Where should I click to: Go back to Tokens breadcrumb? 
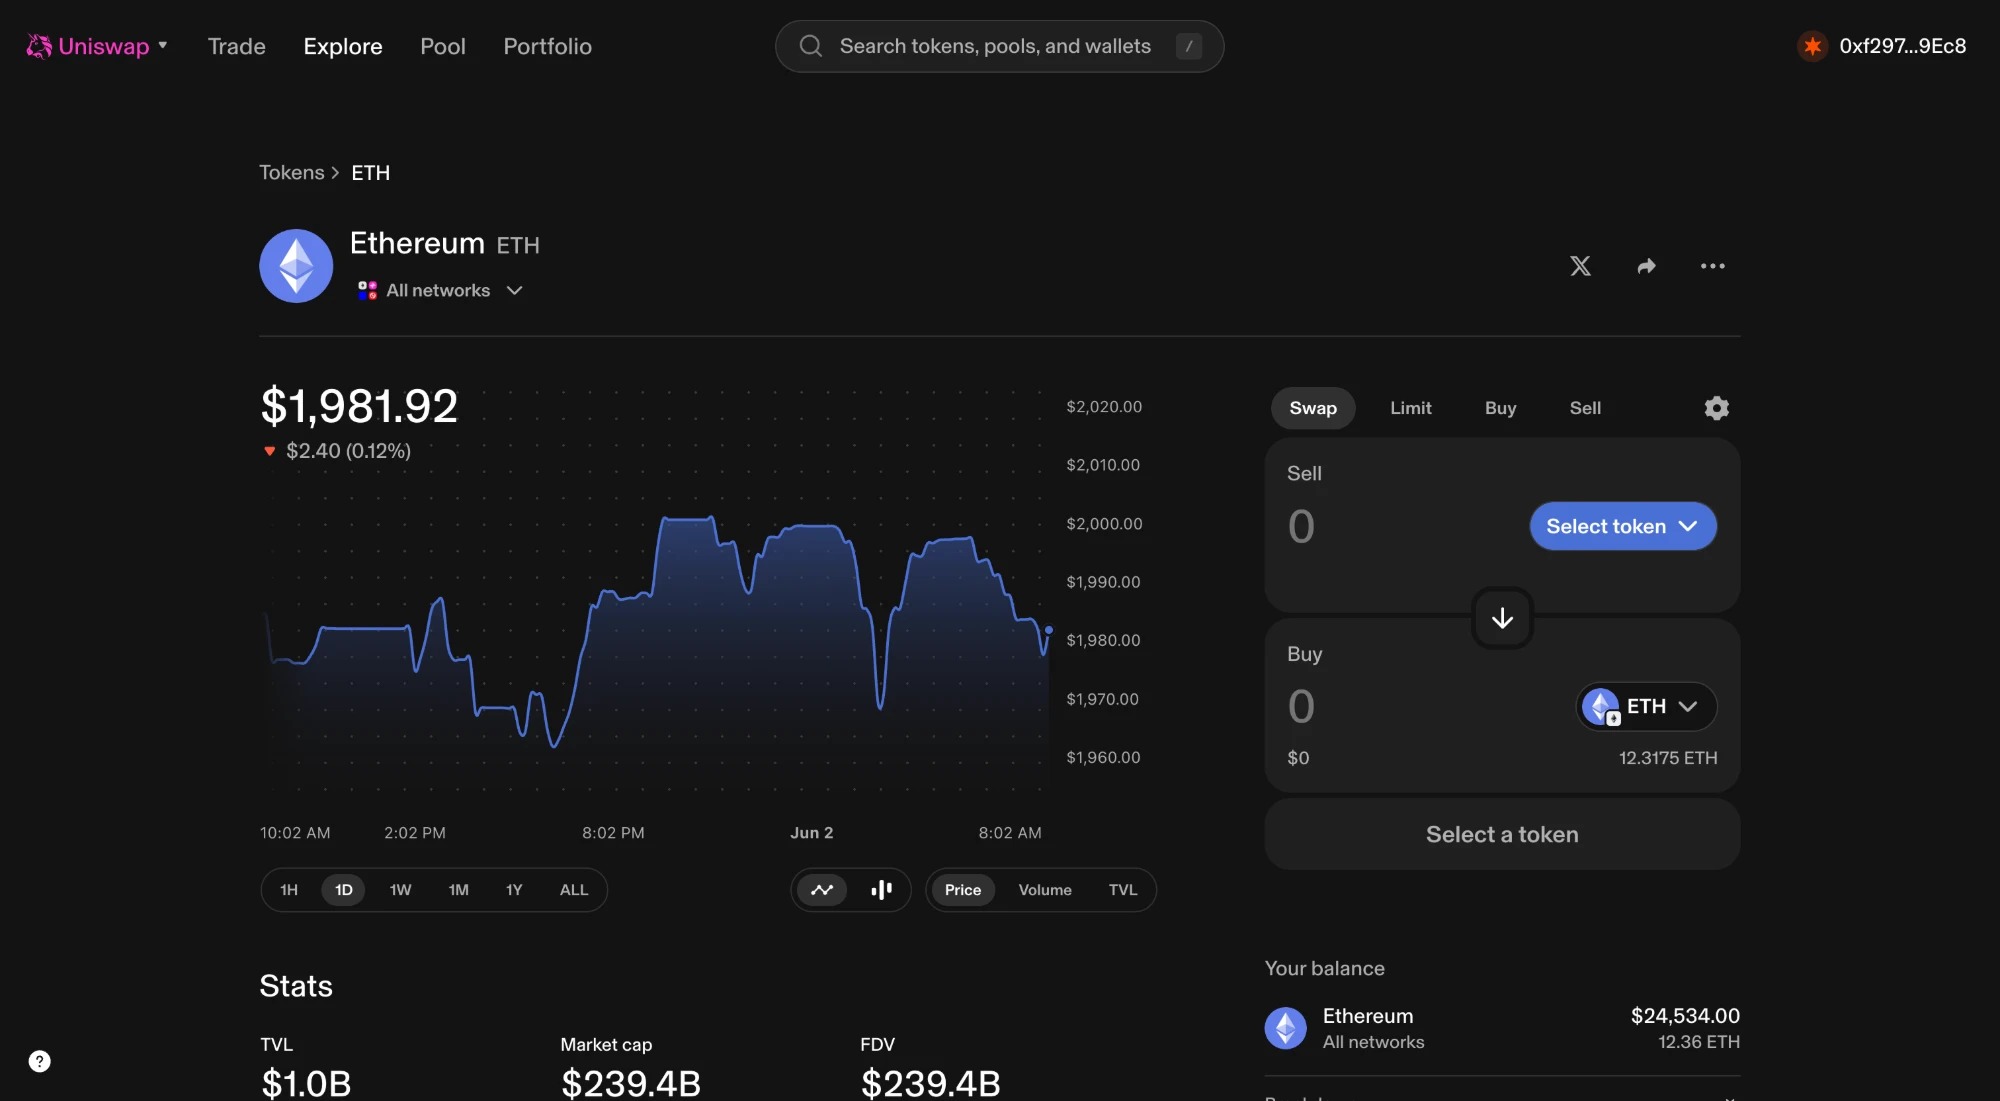tap(292, 172)
